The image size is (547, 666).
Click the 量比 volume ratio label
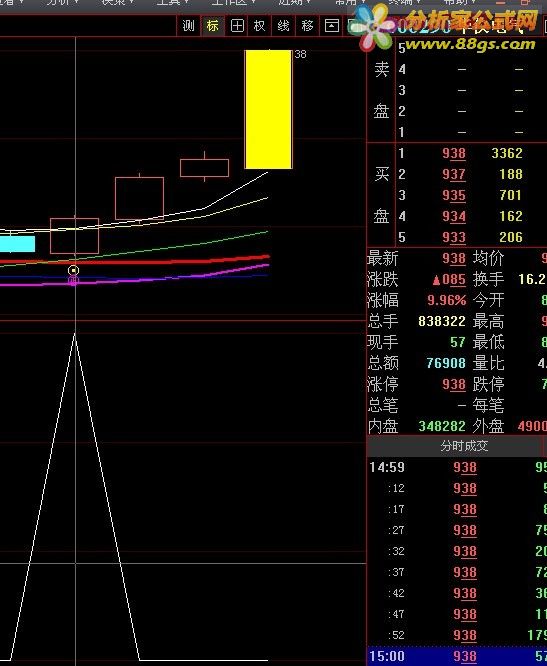click(488, 363)
